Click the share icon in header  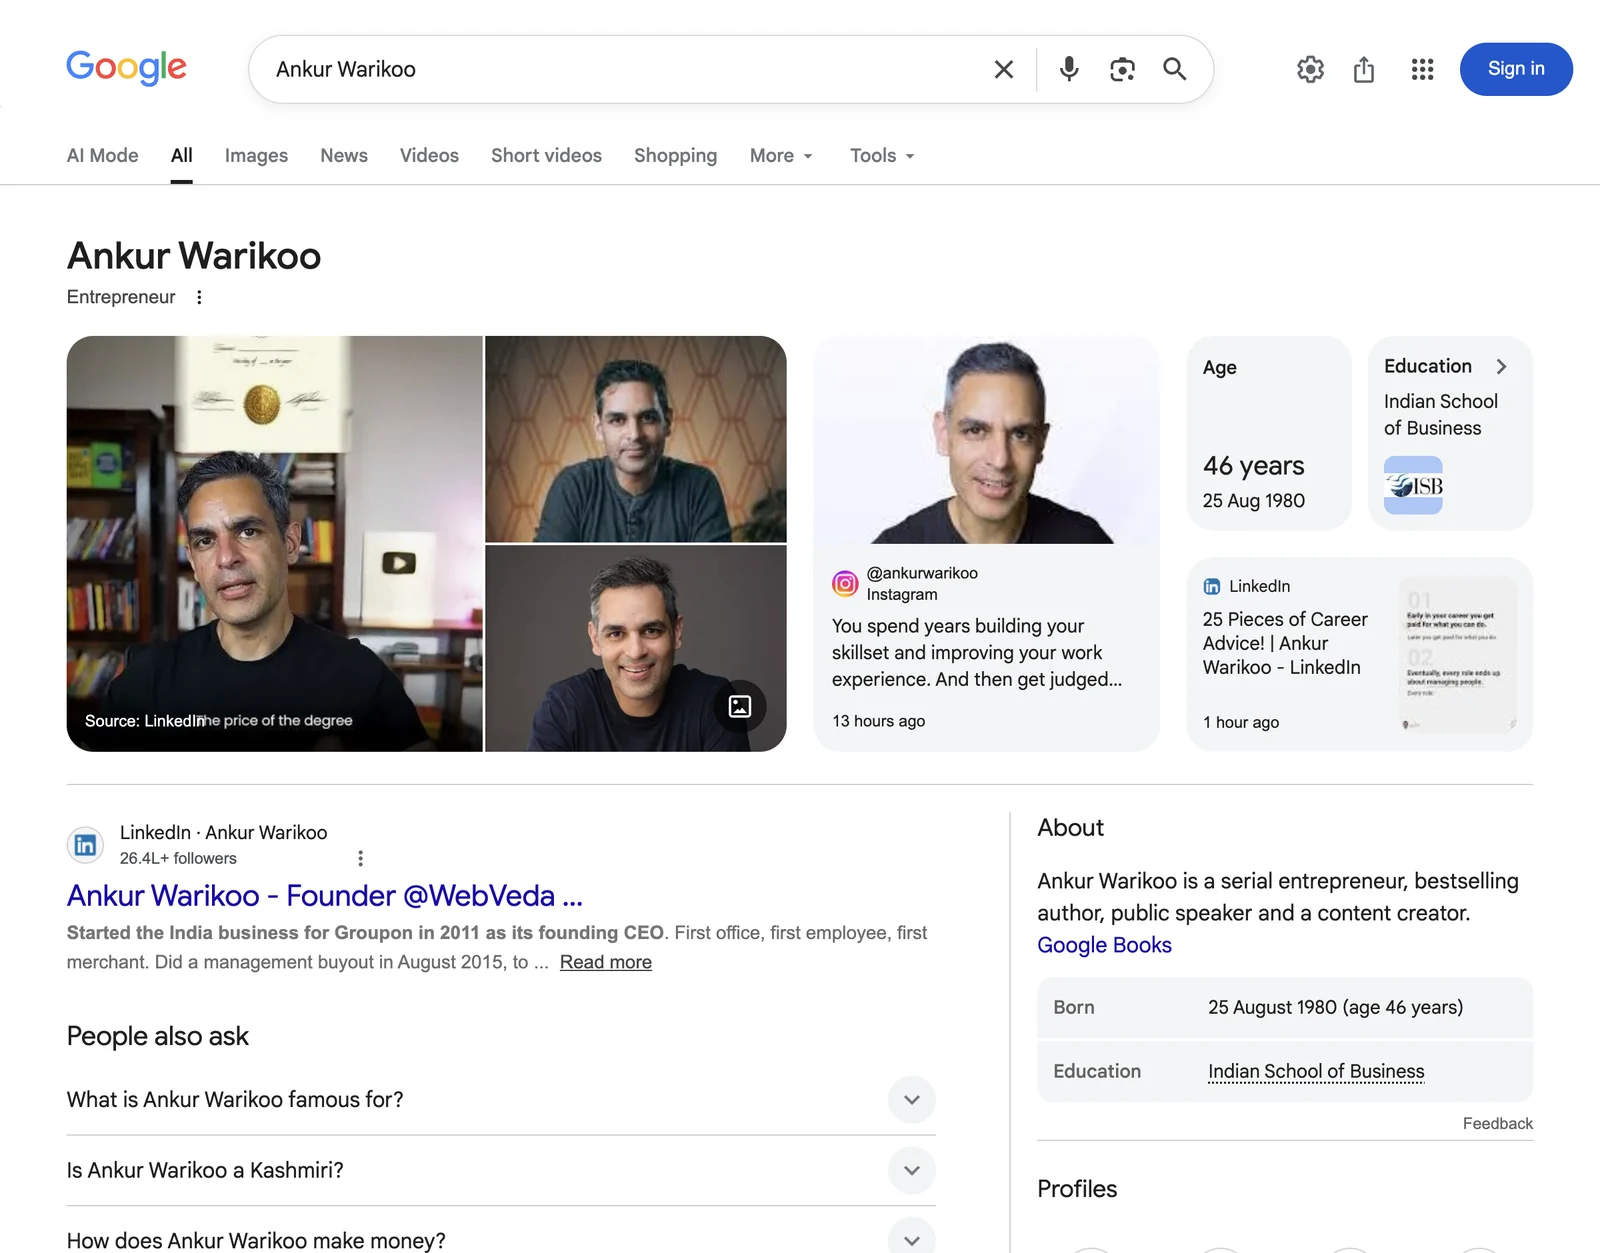1364,69
